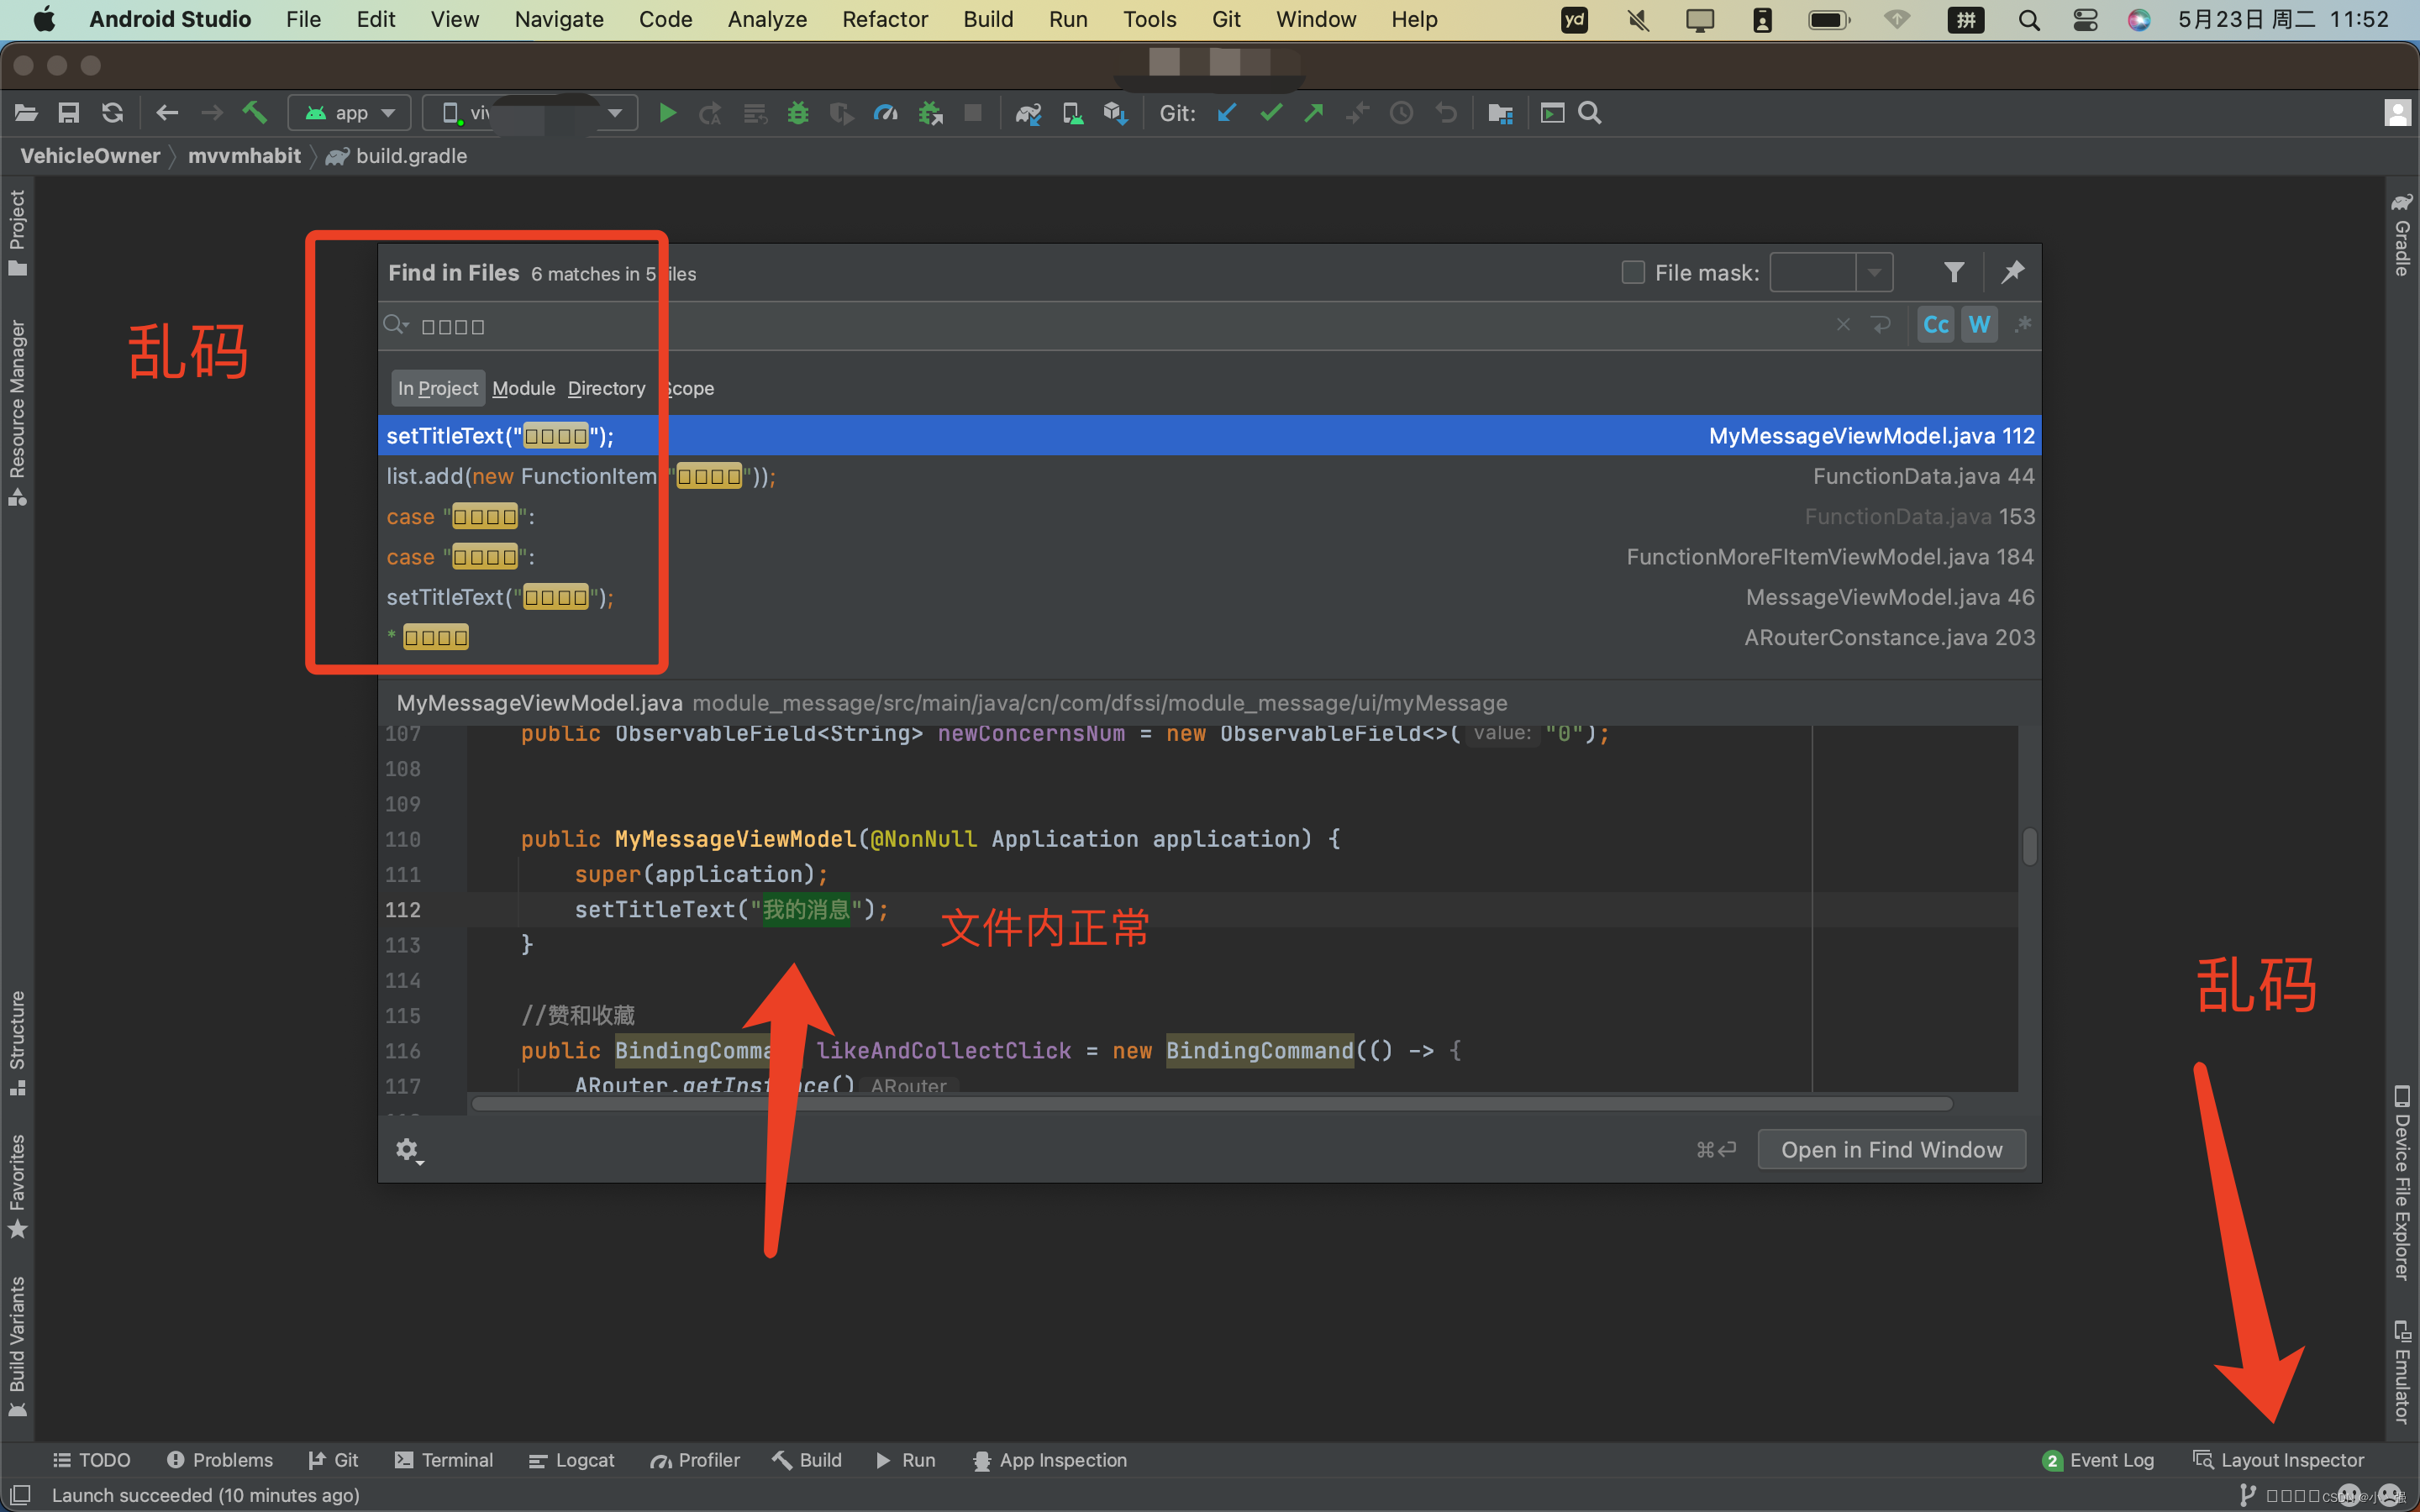Click the Git commit checkmark icon

[1271, 113]
